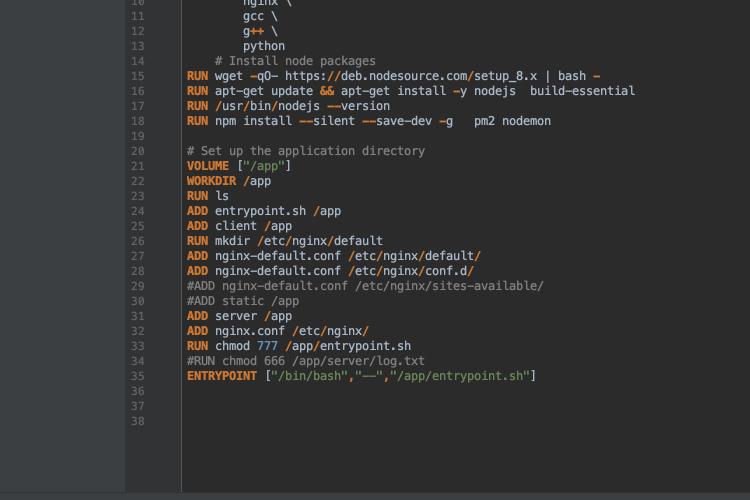Click the "g++ \" package line

click(260, 32)
